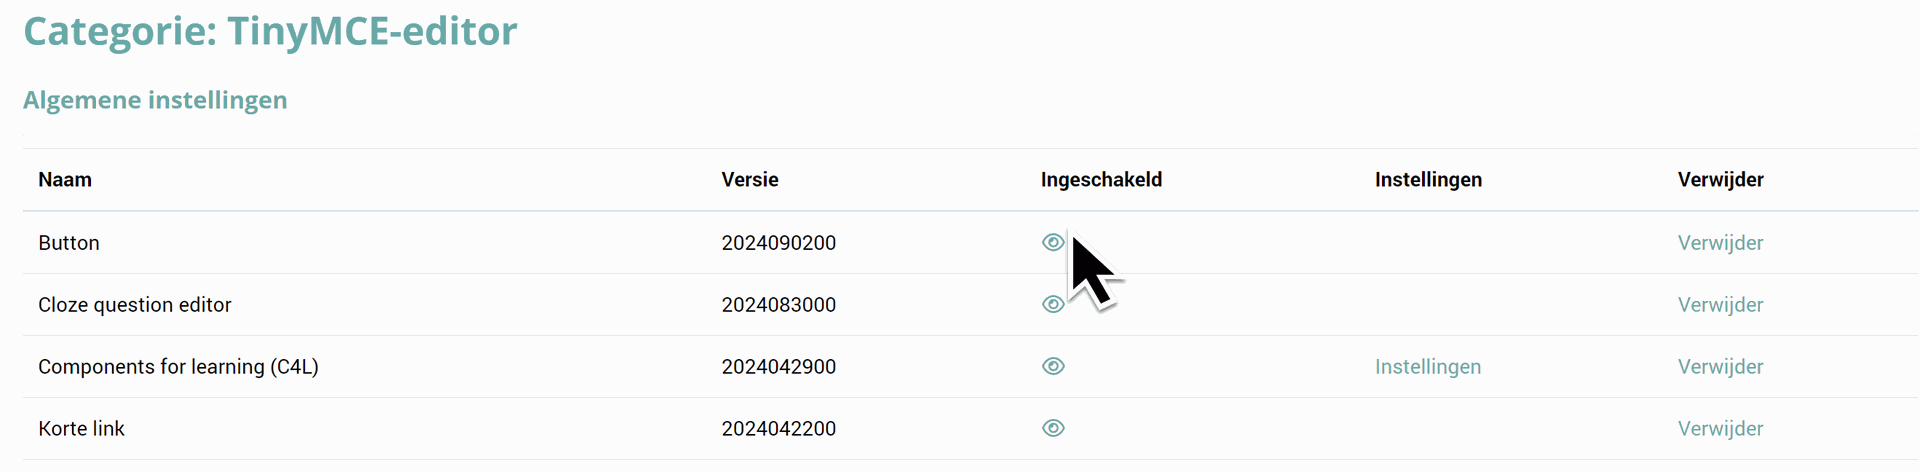Toggle visibility of Components for learning (C4L)
Image resolution: width=1920 pixels, height=472 pixels.
coord(1052,366)
